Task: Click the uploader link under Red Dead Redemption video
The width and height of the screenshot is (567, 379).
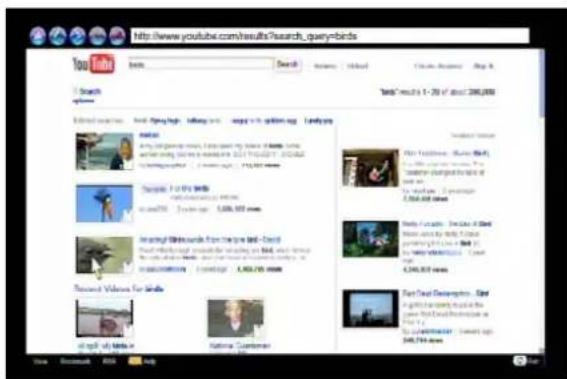Action: pos(431,332)
